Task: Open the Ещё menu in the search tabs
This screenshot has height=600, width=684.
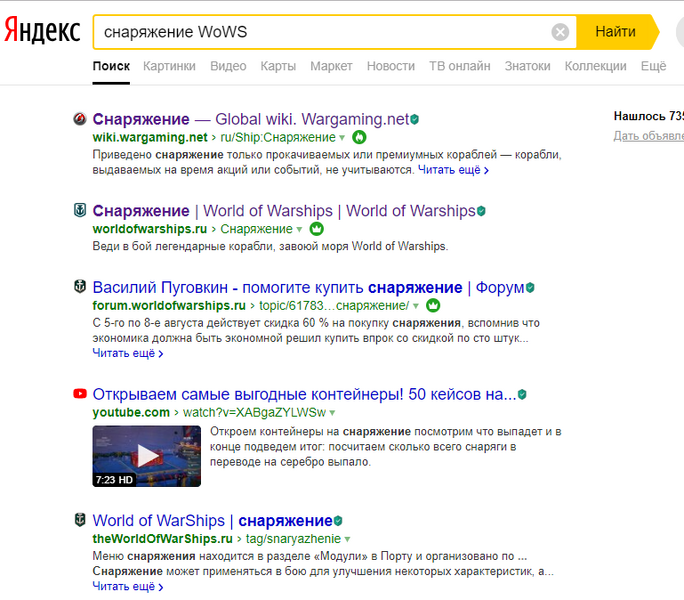Action: pyautogui.click(x=652, y=66)
